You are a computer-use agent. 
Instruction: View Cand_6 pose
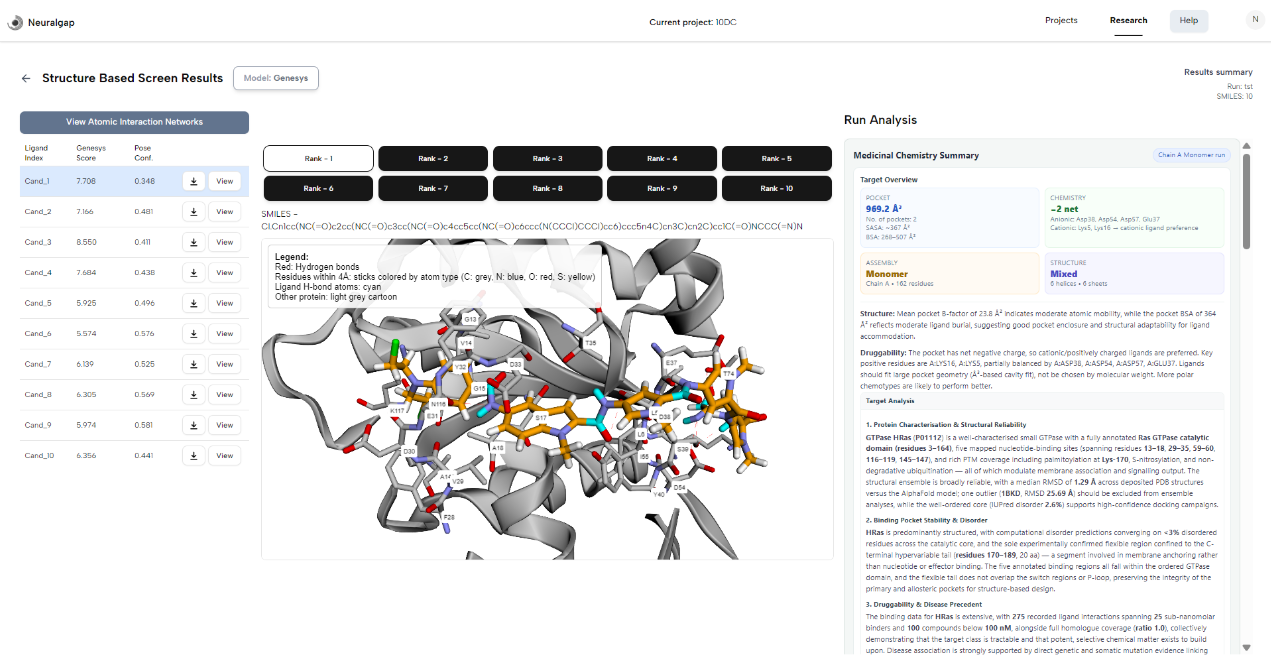tap(225, 334)
